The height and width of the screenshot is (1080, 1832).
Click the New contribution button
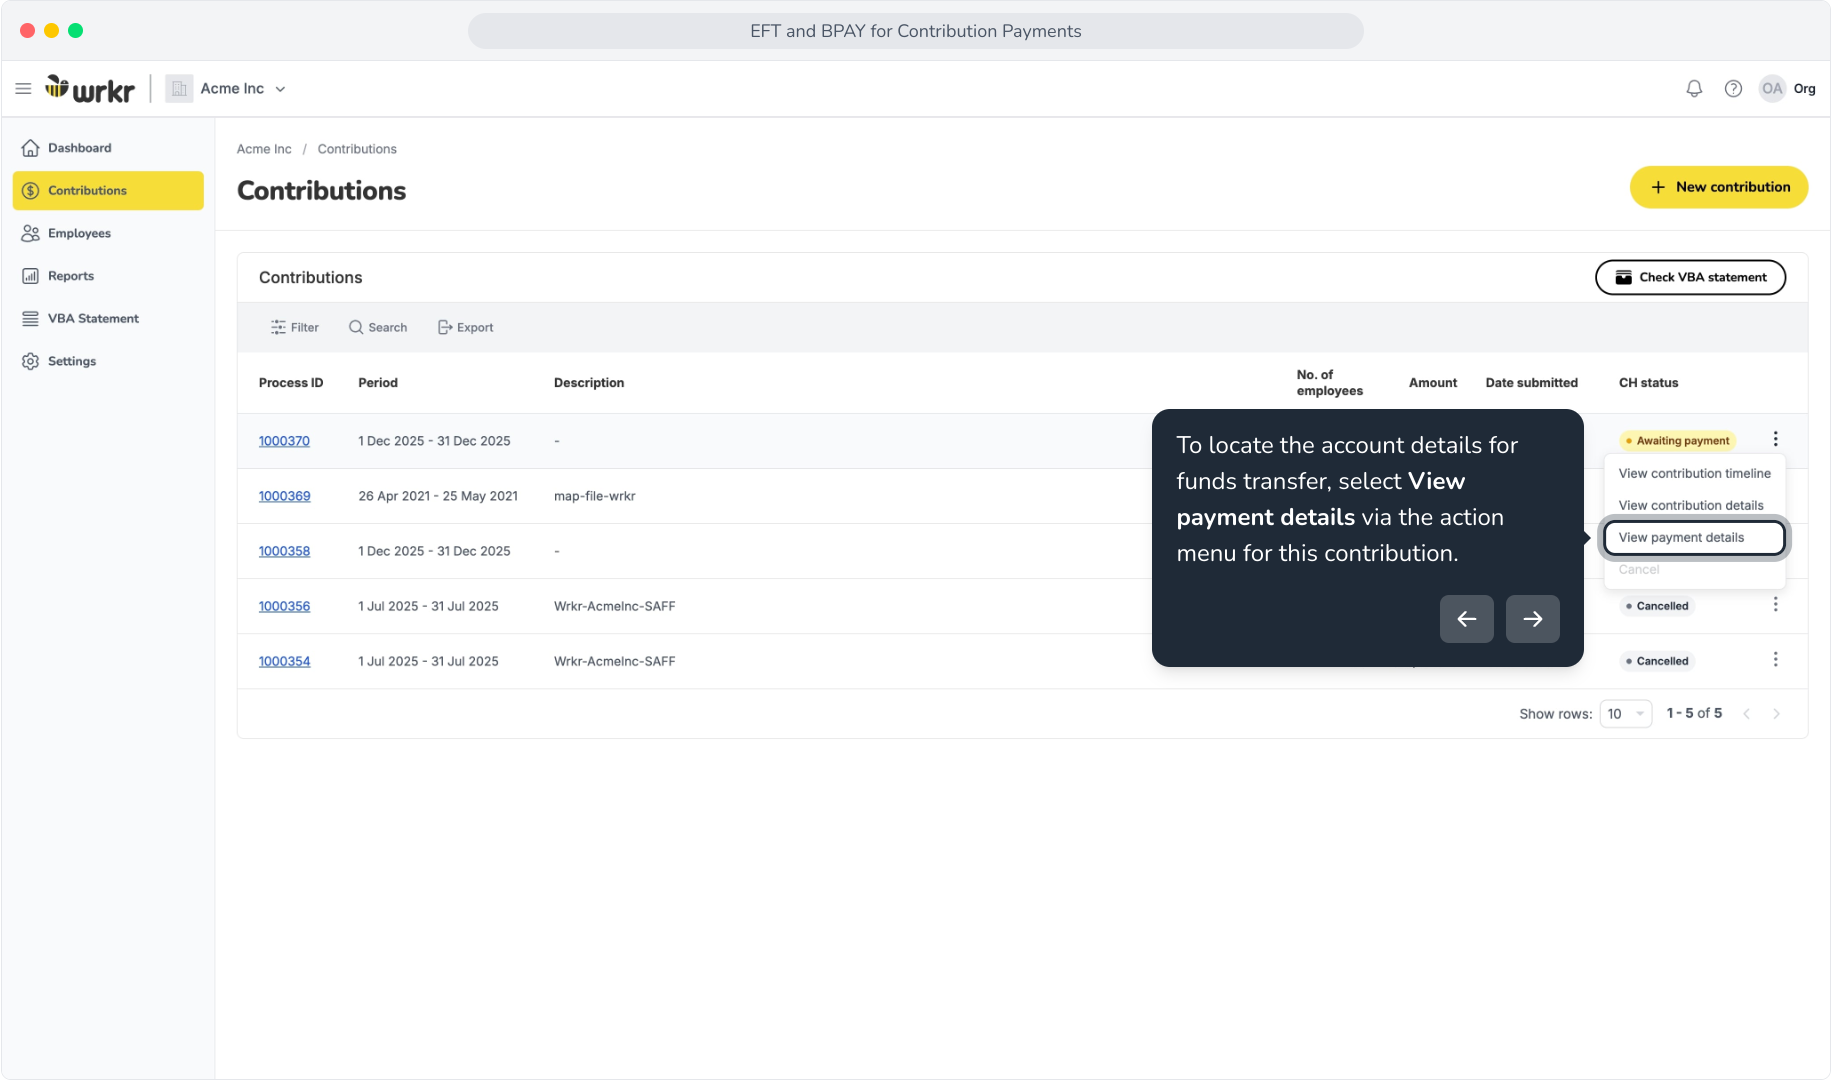coord(1718,188)
